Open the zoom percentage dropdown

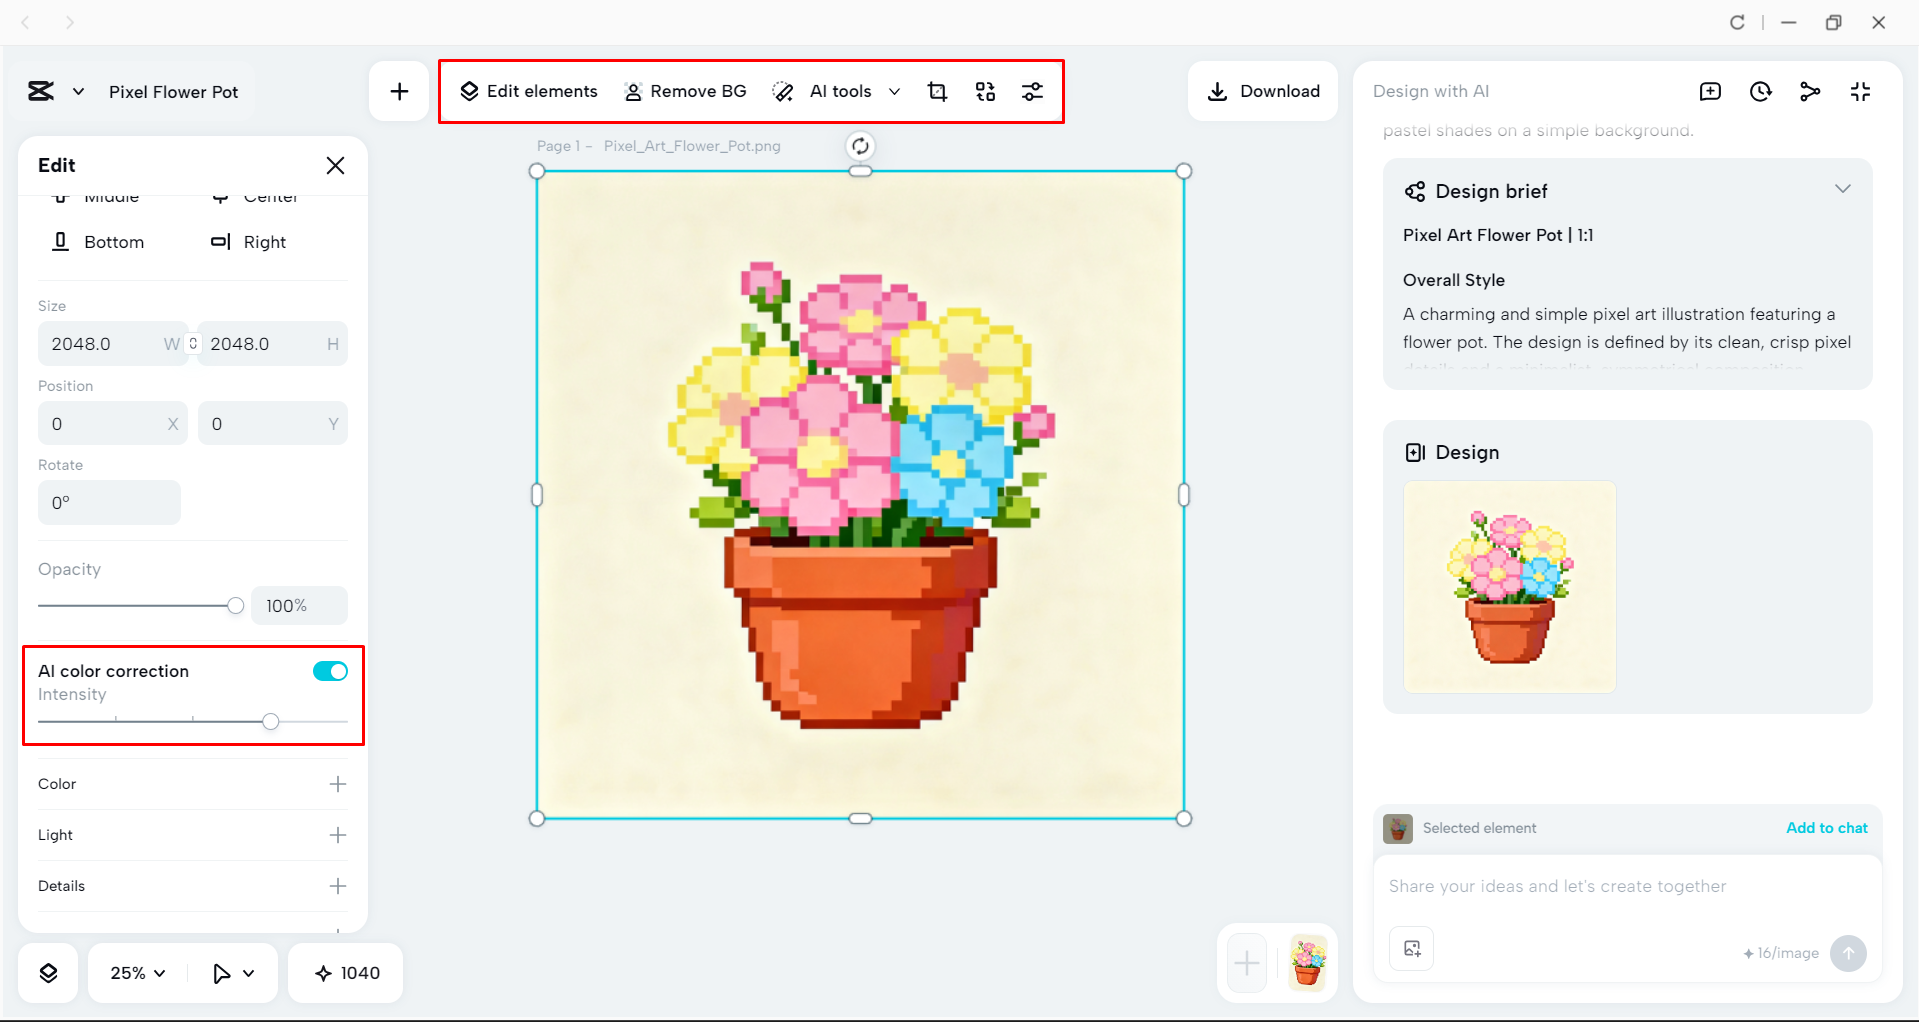pyautogui.click(x=135, y=972)
